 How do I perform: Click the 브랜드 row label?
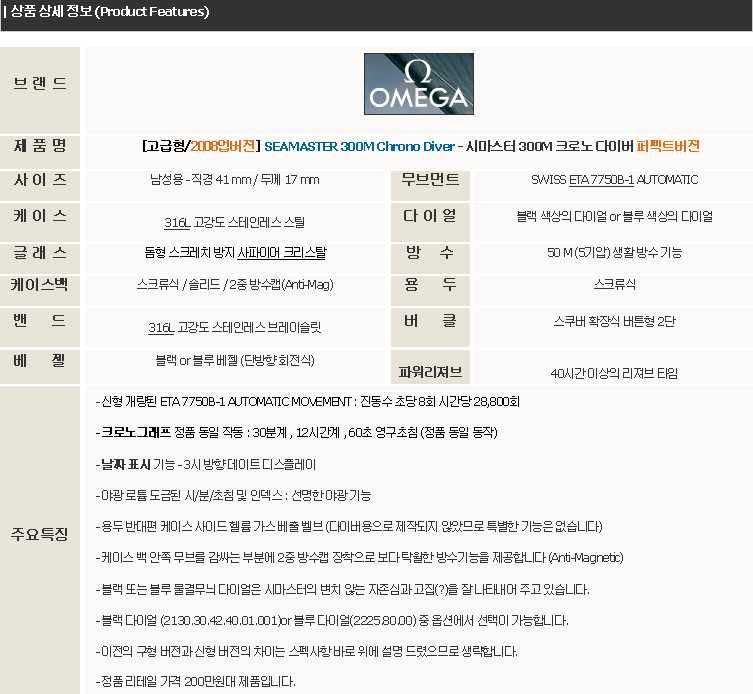(x=40, y=82)
